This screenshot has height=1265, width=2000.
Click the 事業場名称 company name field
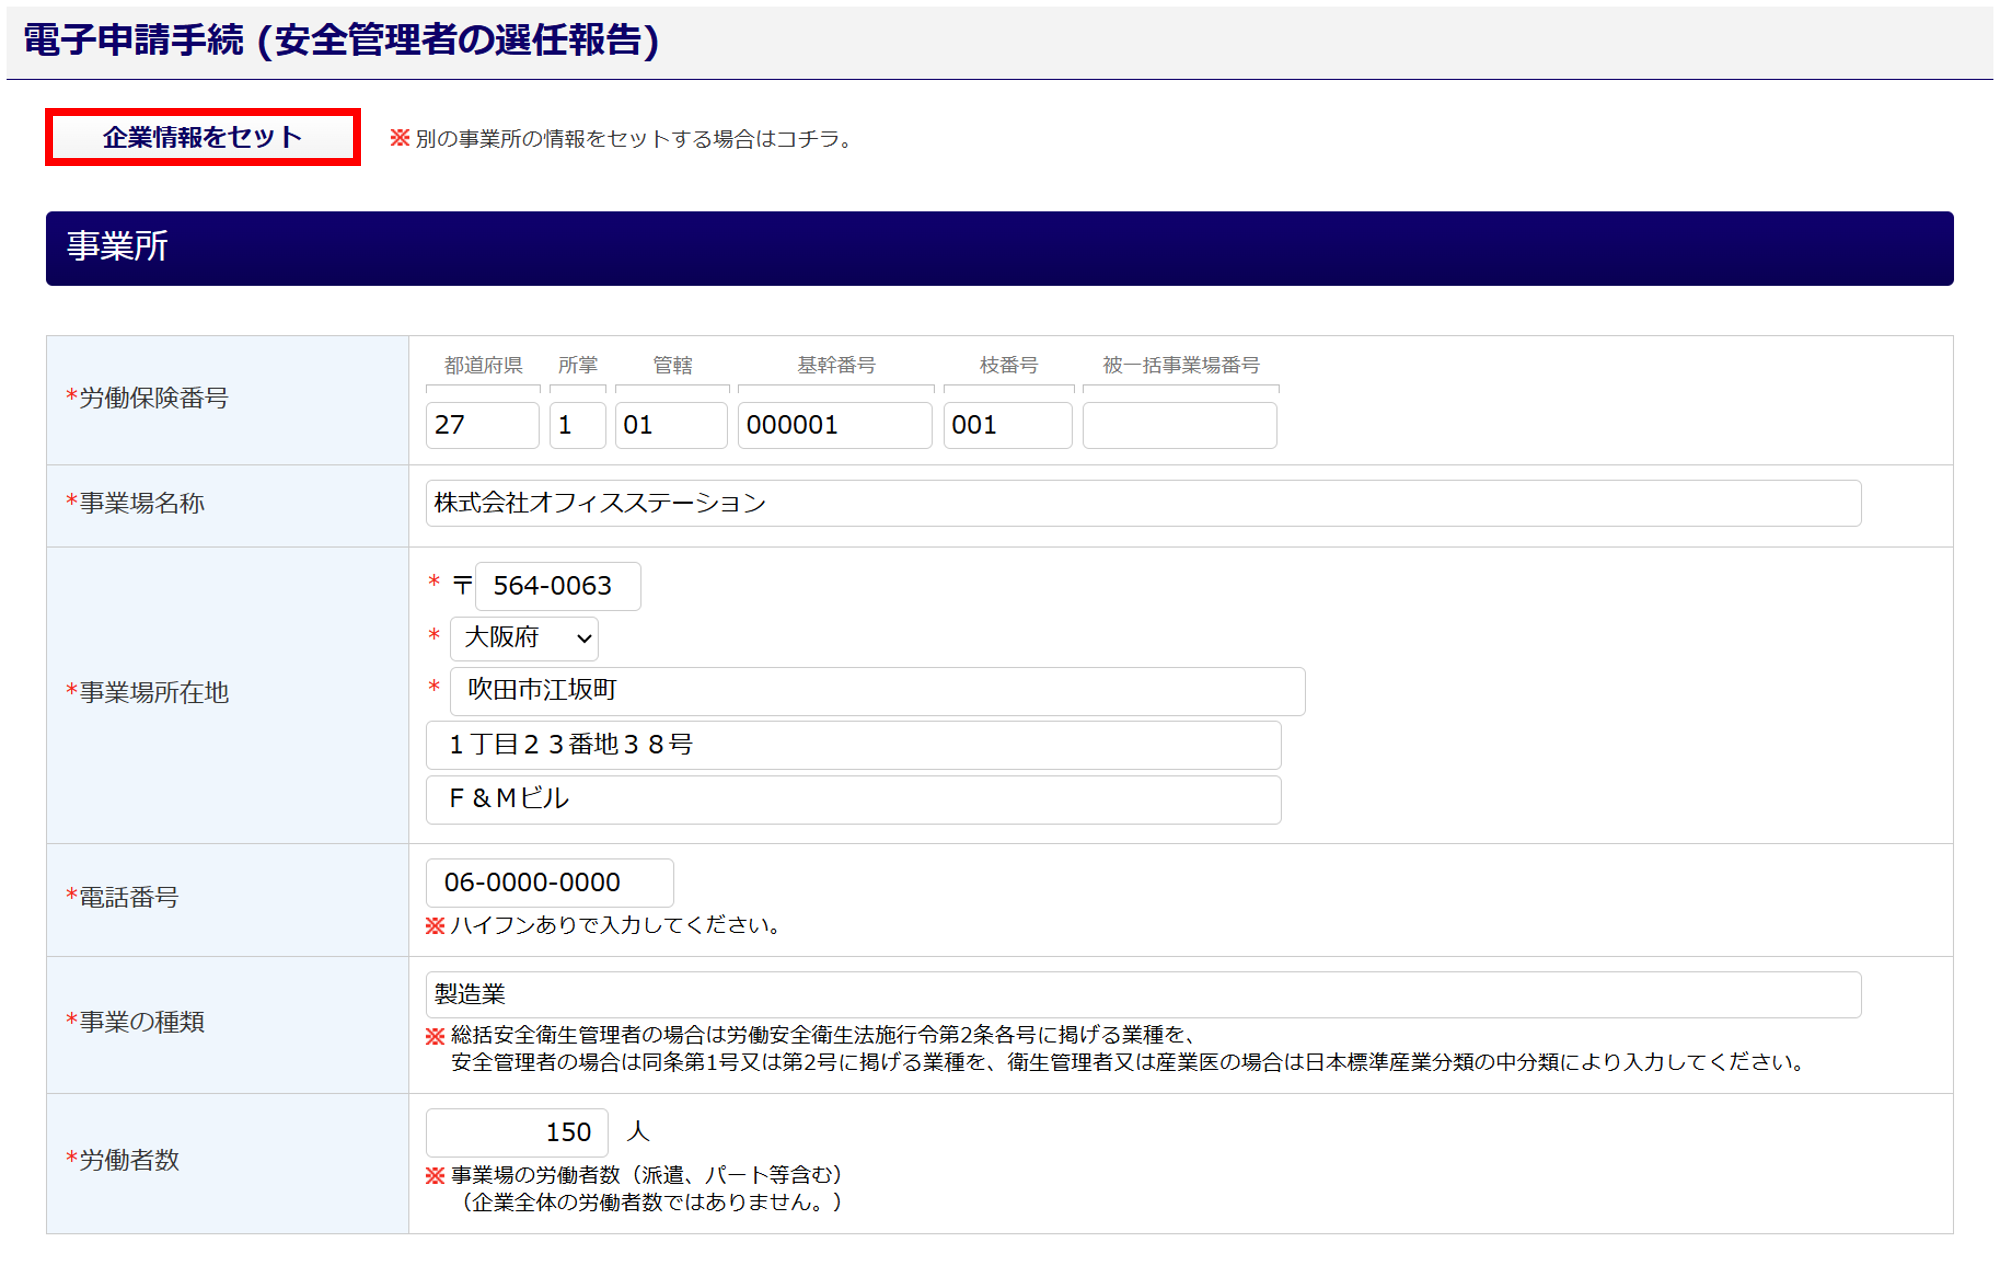(1142, 503)
